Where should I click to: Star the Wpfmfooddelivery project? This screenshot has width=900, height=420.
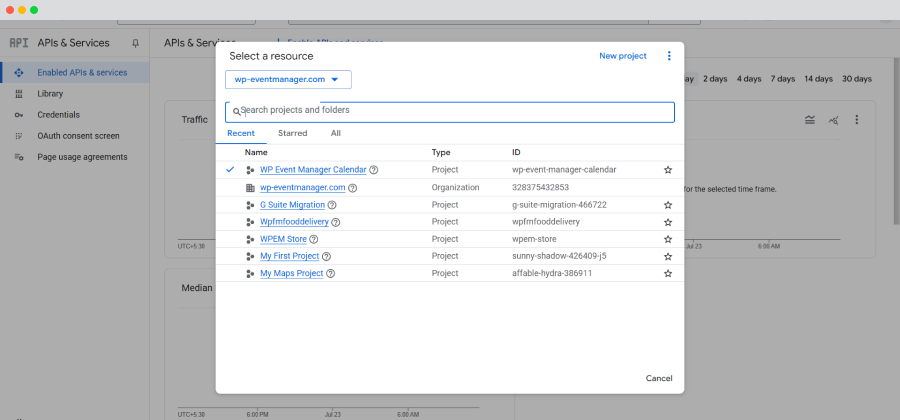click(668, 222)
